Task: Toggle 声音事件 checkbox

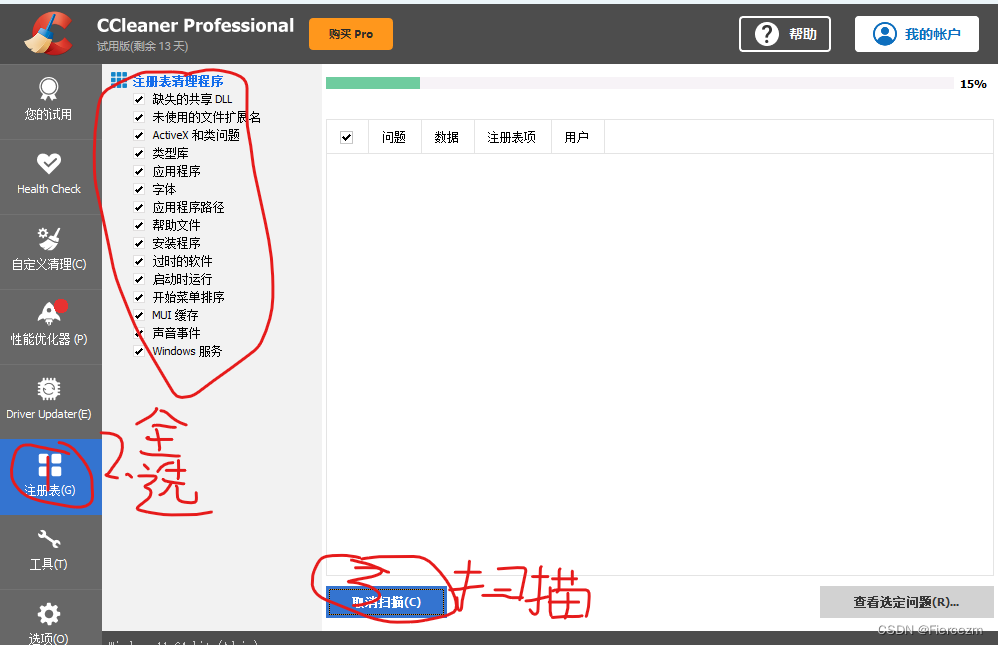Action: tap(139, 333)
